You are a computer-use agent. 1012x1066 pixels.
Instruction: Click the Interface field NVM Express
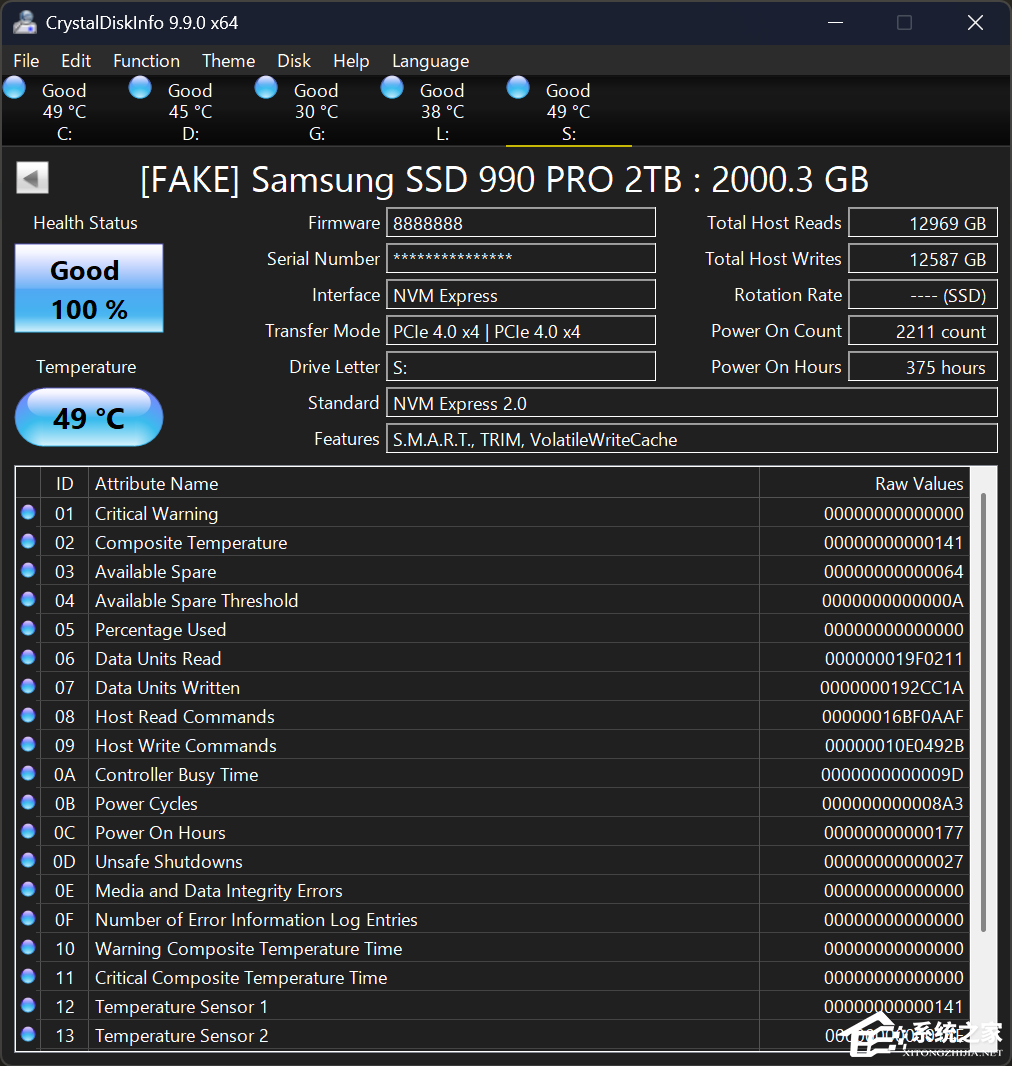[x=521, y=295]
